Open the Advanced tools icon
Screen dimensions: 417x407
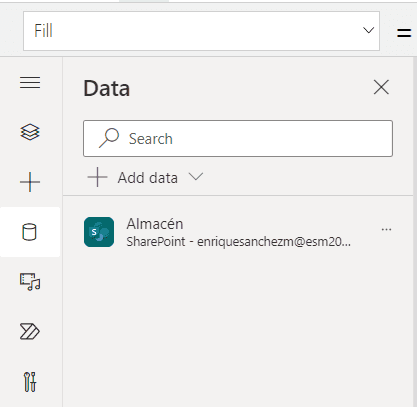click(30, 382)
